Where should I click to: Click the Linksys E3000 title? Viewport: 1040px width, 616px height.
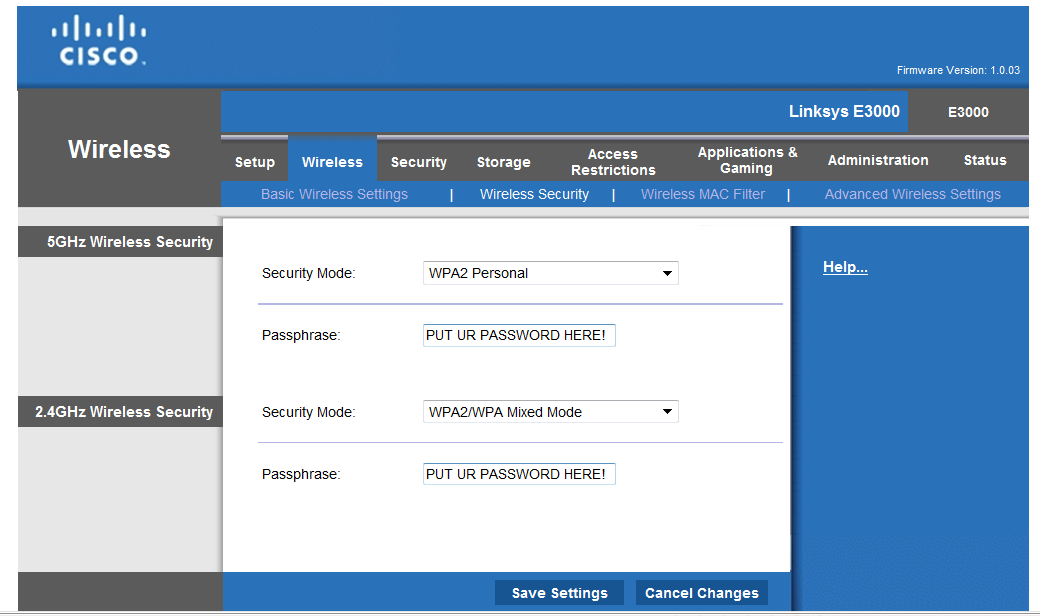click(x=844, y=111)
